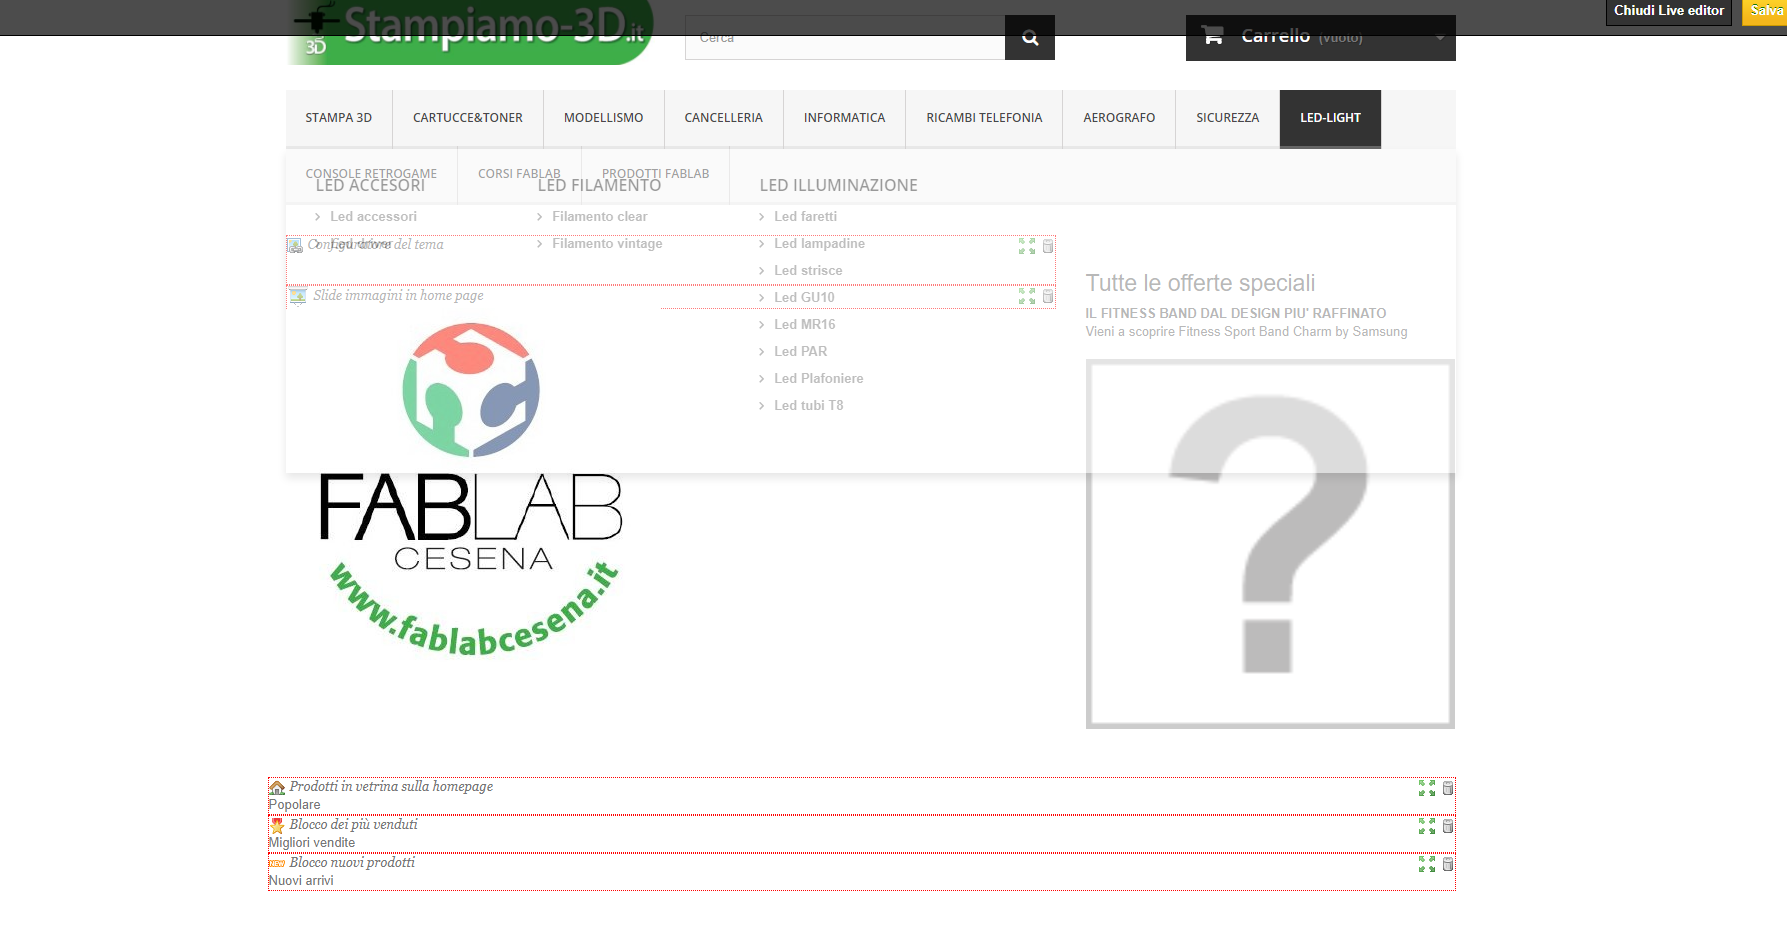The image size is (1787, 934).
Task: Open the Filamento clear link
Action: pyautogui.click(x=600, y=217)
